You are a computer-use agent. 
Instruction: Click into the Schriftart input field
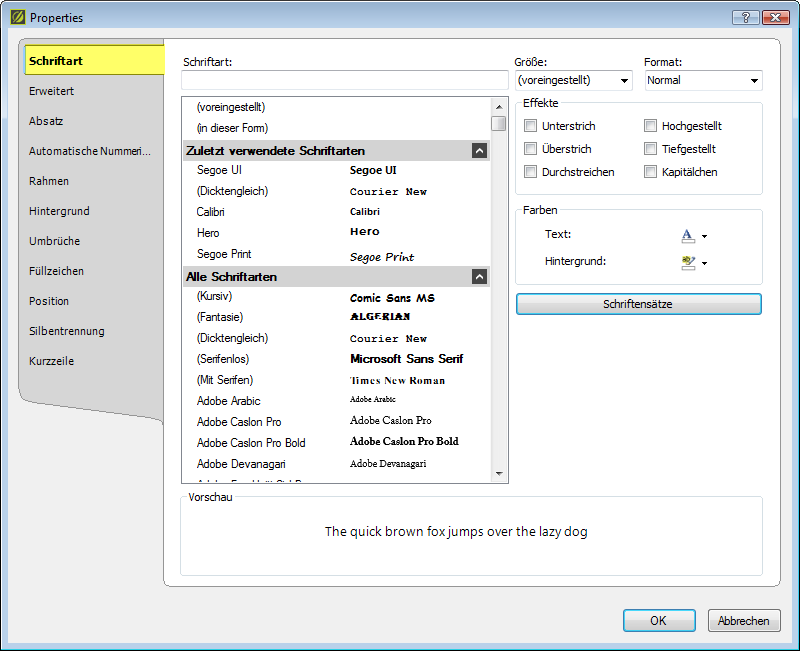[345, 80]
